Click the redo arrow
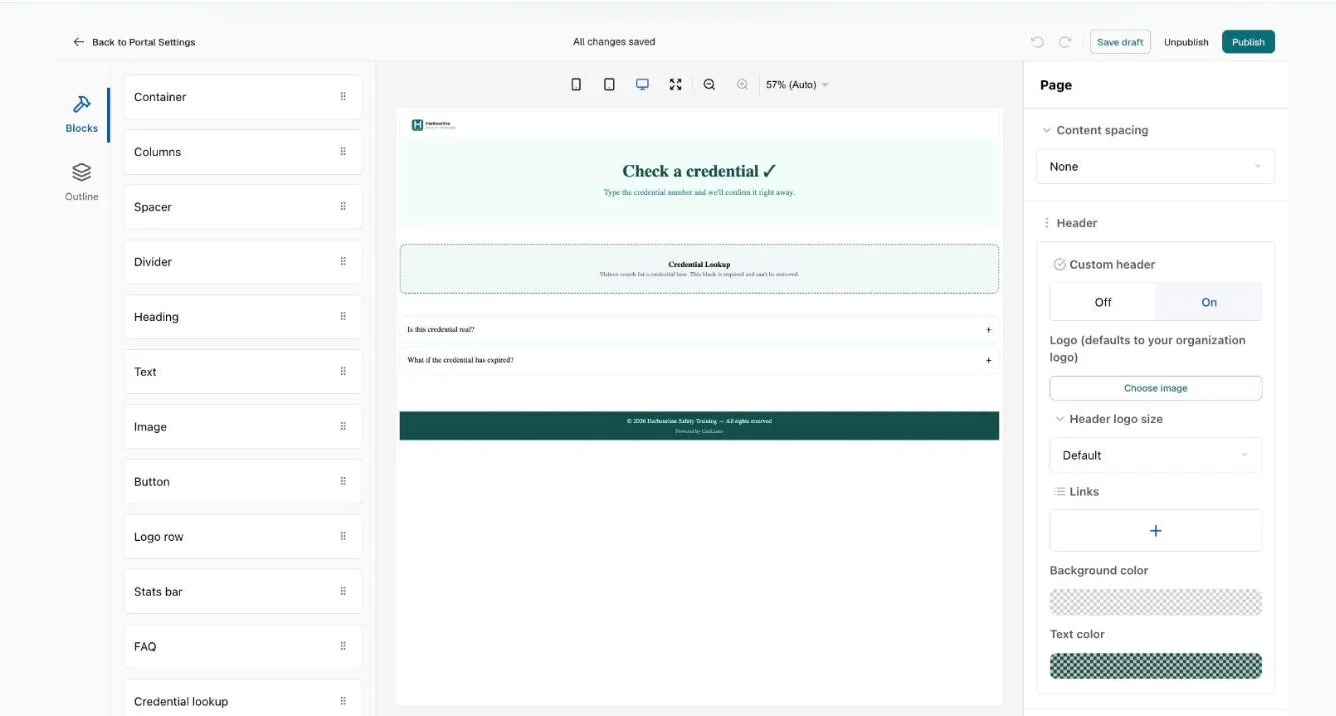This screenshot has height=716, width=1336. tap(1065, 42)
